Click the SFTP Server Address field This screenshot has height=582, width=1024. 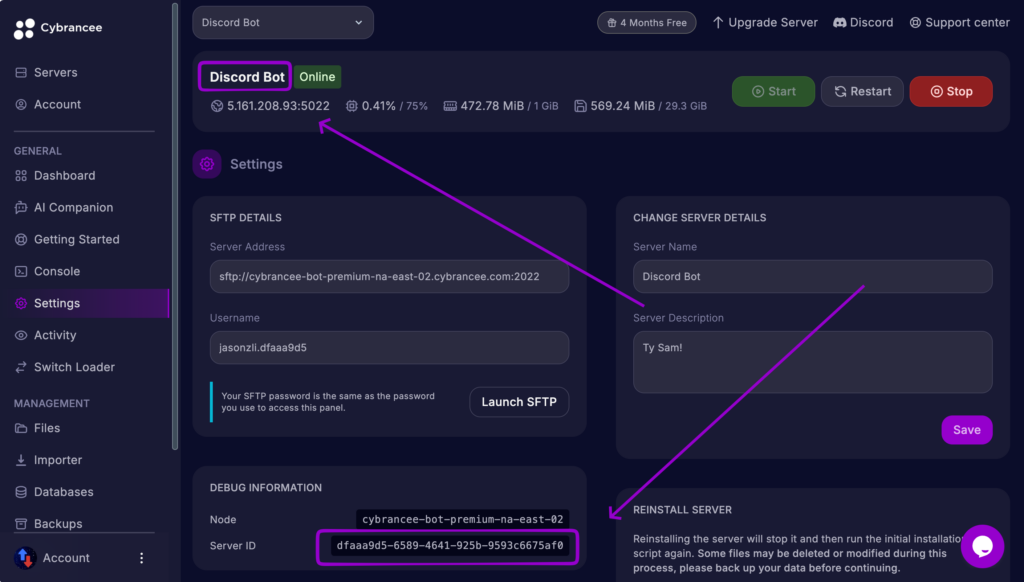[x=389, y=277]
